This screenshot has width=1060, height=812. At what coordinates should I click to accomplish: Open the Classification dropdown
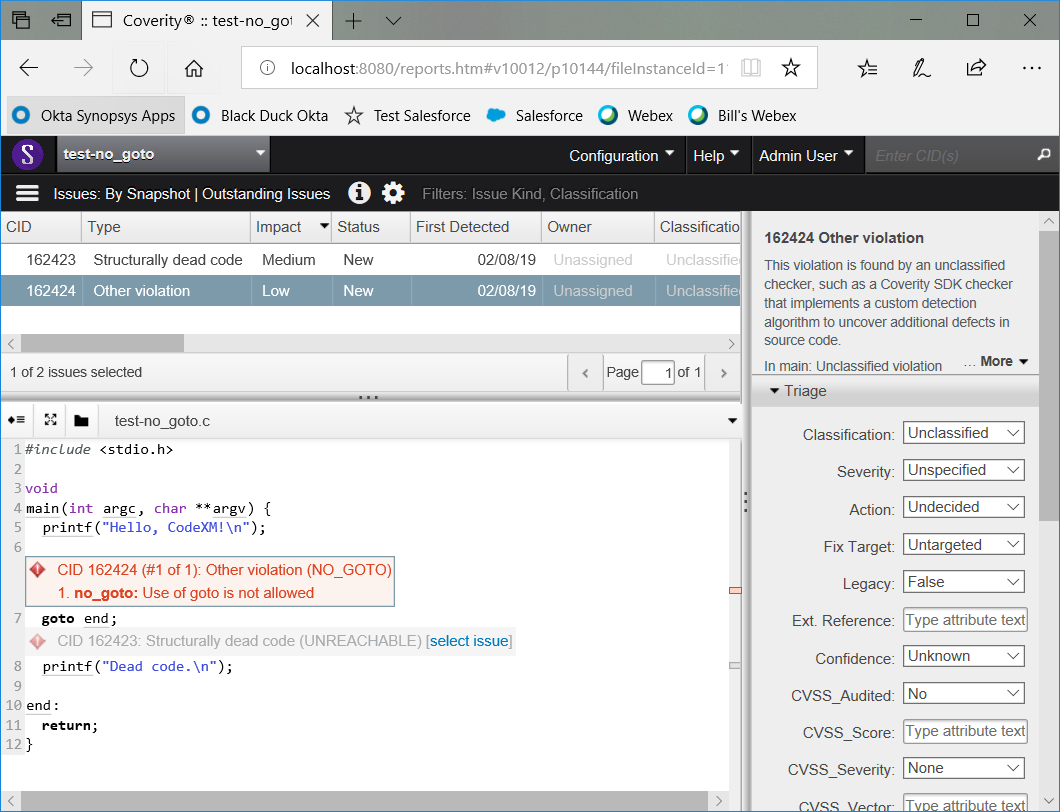963,433
